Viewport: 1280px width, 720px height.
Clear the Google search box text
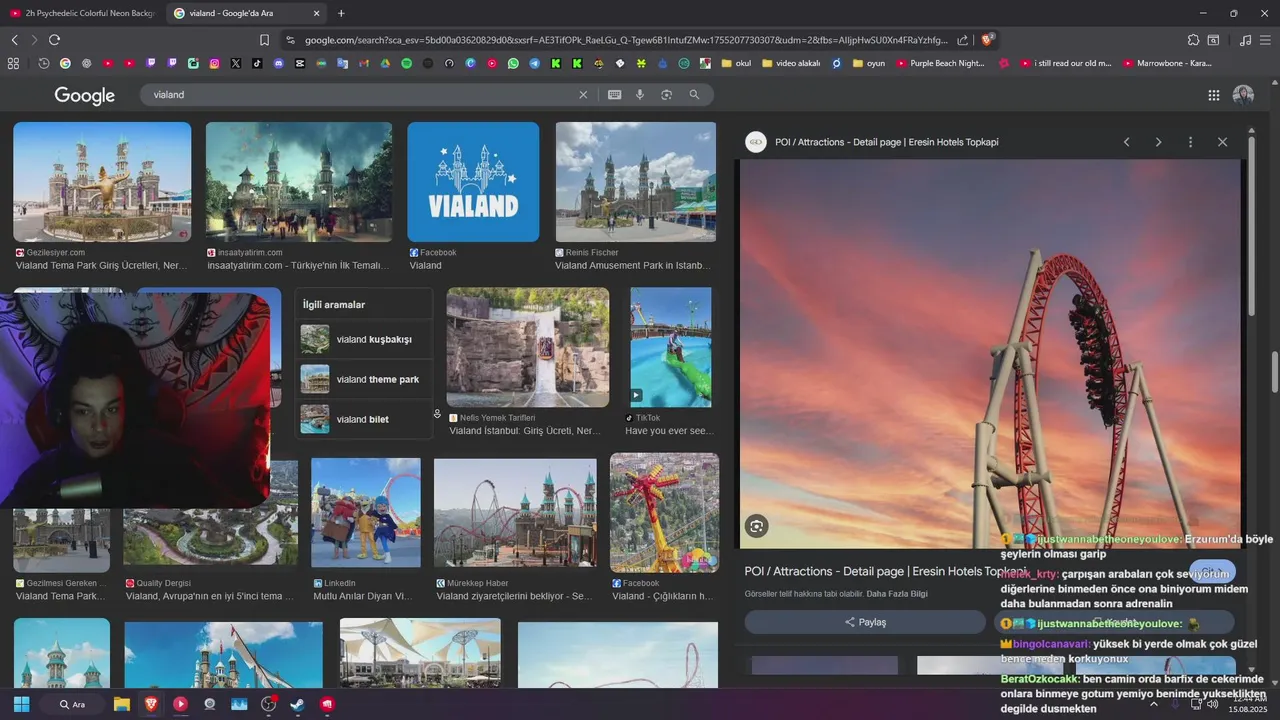click(583, 95)
